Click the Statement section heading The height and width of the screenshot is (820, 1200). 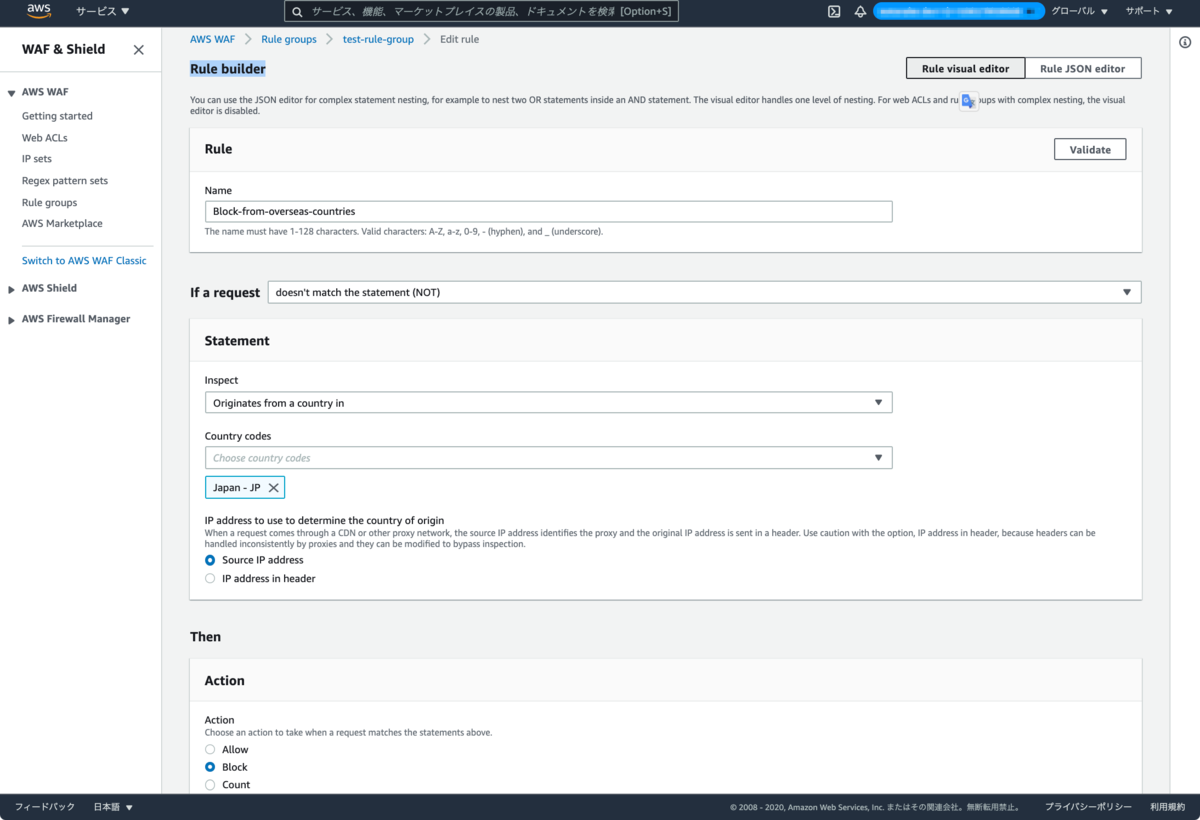coord(237,341)
